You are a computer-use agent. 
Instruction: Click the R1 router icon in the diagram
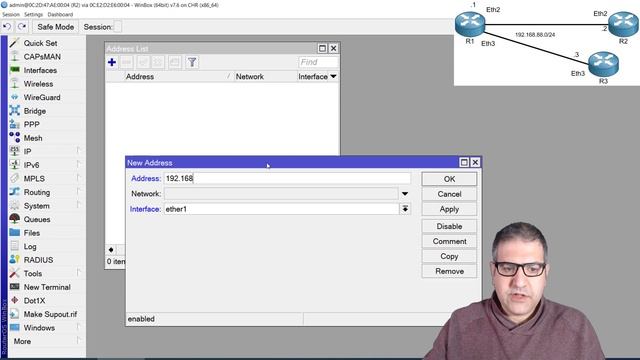470,24
